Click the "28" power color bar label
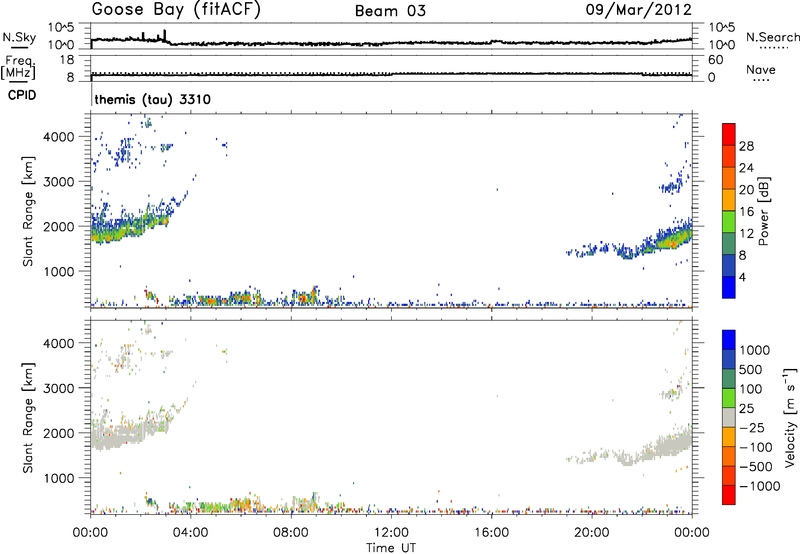This screenshot has height=554, width=800. coord(746,146)
